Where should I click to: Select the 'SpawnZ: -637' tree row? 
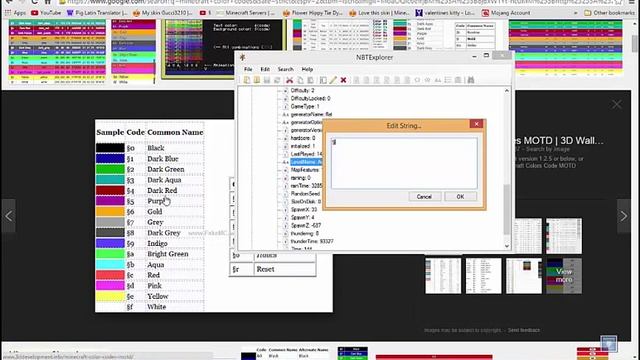306,225
